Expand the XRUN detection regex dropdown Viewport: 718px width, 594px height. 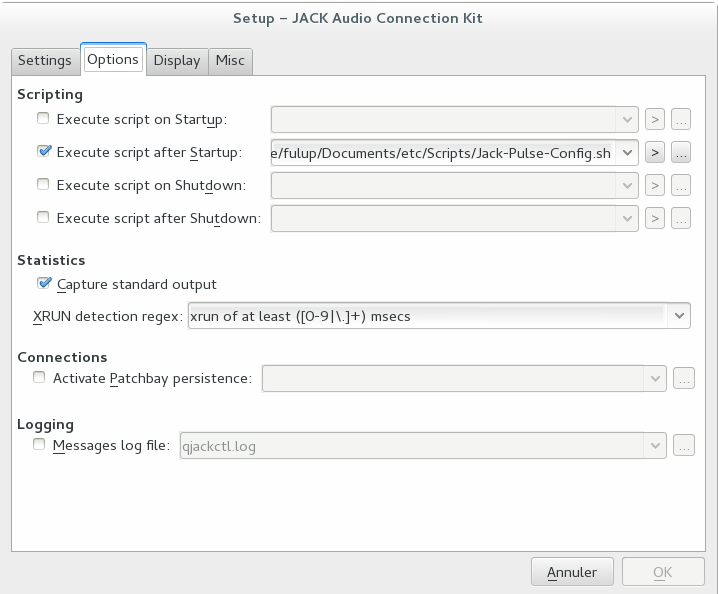(x=679, y=316)
